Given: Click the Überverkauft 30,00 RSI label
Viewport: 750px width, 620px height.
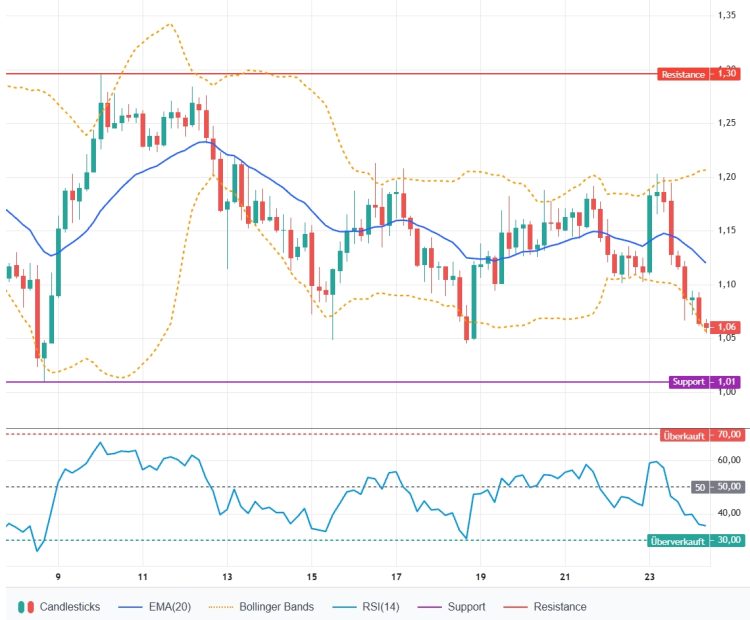Looking at the screenshot, I should (x=695, y=541).
